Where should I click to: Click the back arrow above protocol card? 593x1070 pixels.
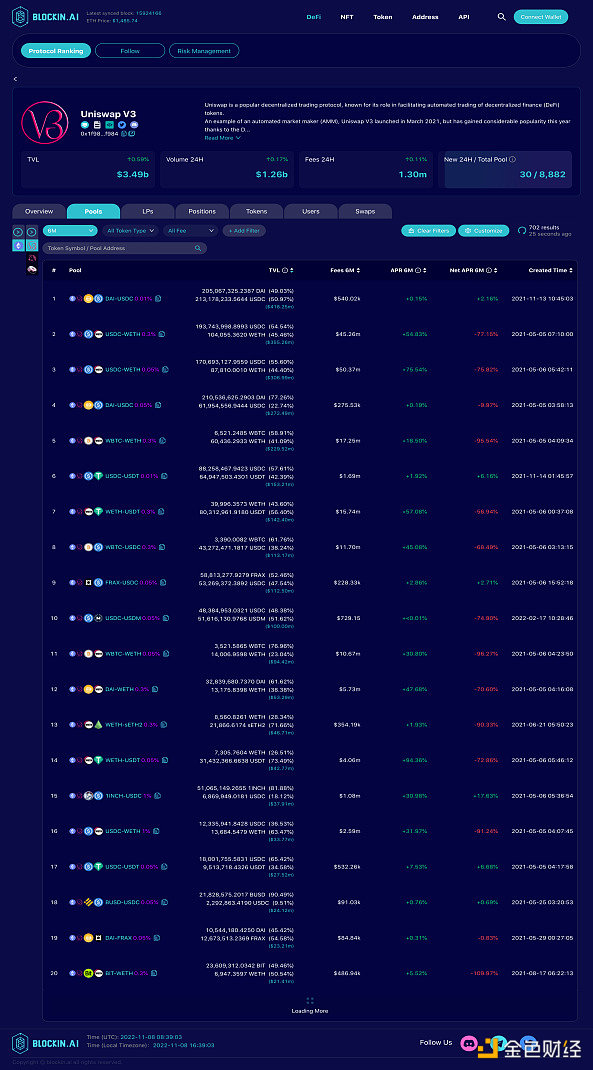[15, 79]
